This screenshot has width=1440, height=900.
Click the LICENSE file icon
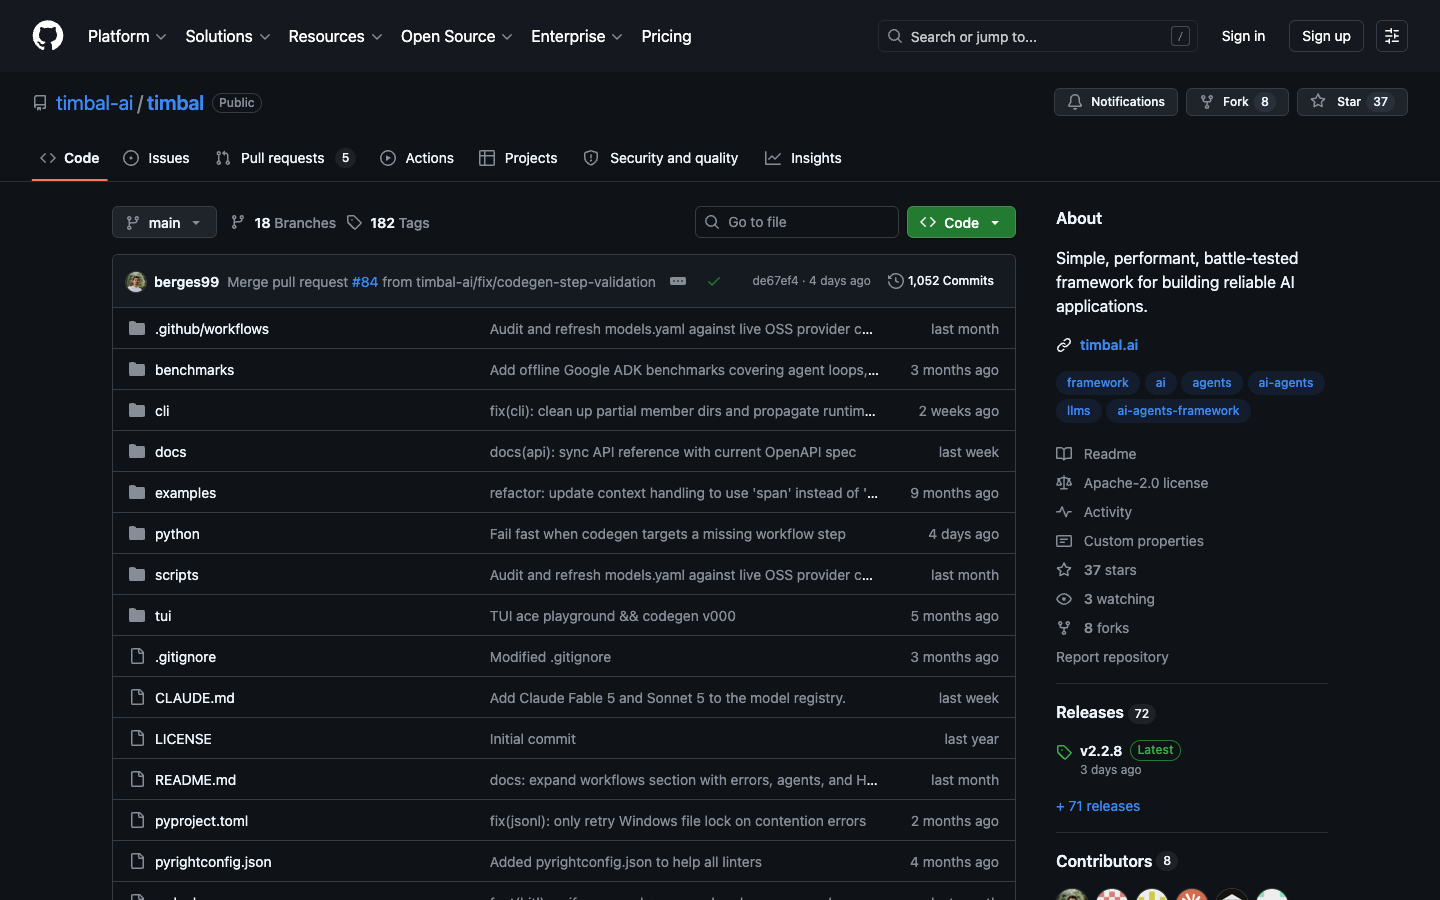(137, 738)
